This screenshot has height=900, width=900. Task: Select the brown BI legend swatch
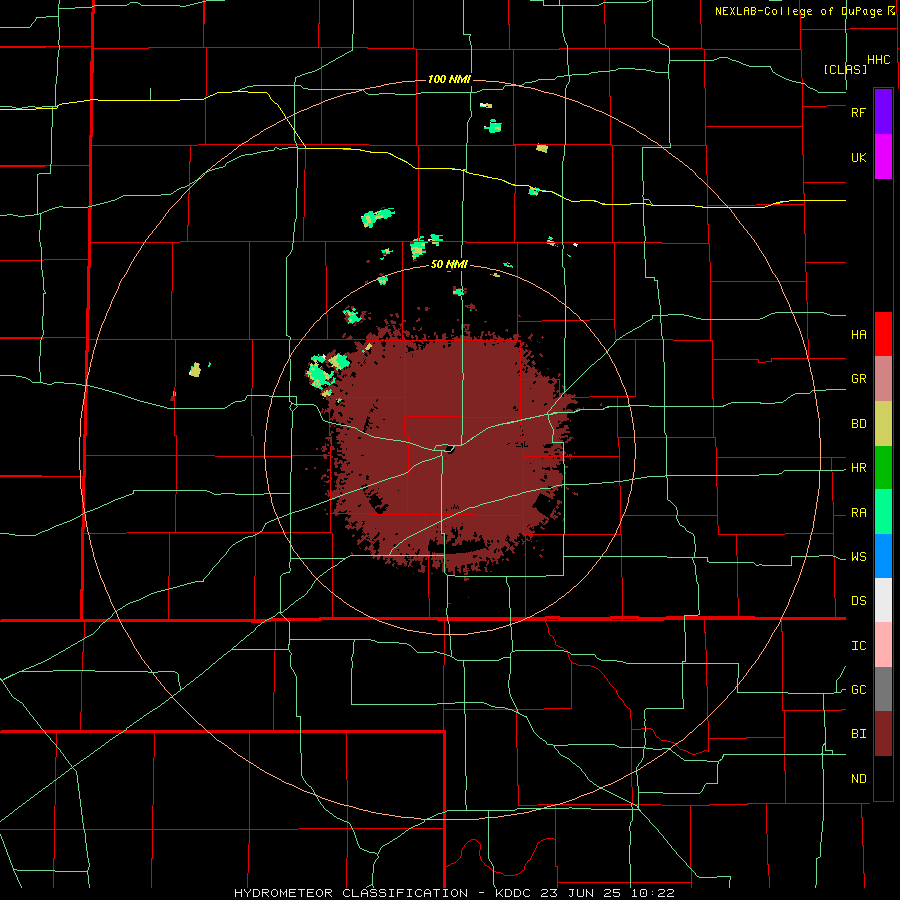[883, 734]
